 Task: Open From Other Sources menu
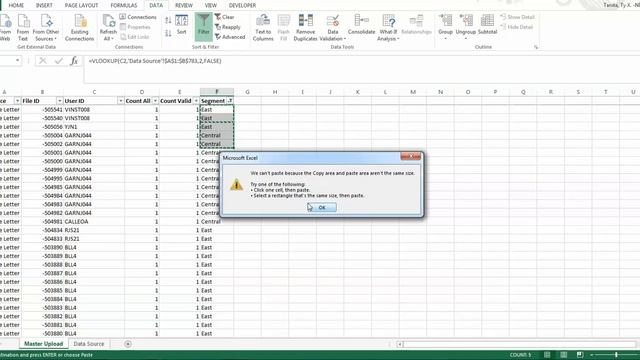coord(46,27)
